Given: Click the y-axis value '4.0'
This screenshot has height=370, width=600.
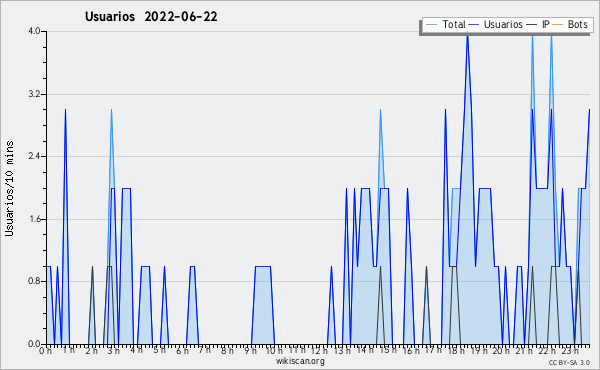Looking at the screenshot, I should point(34,31).
